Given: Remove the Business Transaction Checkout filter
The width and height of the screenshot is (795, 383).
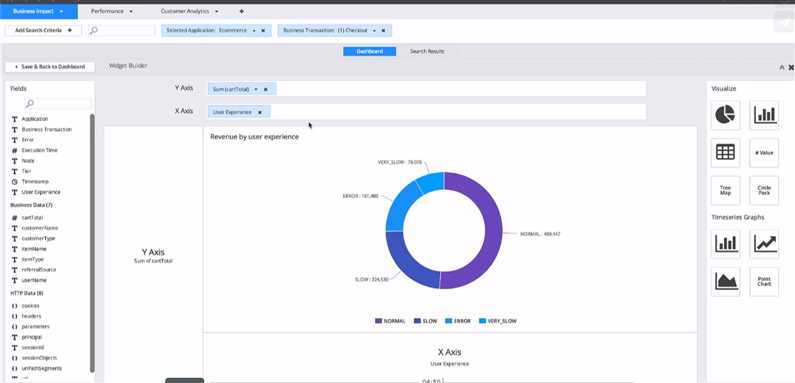Looking at the screenshot, I should coord(383,30).
